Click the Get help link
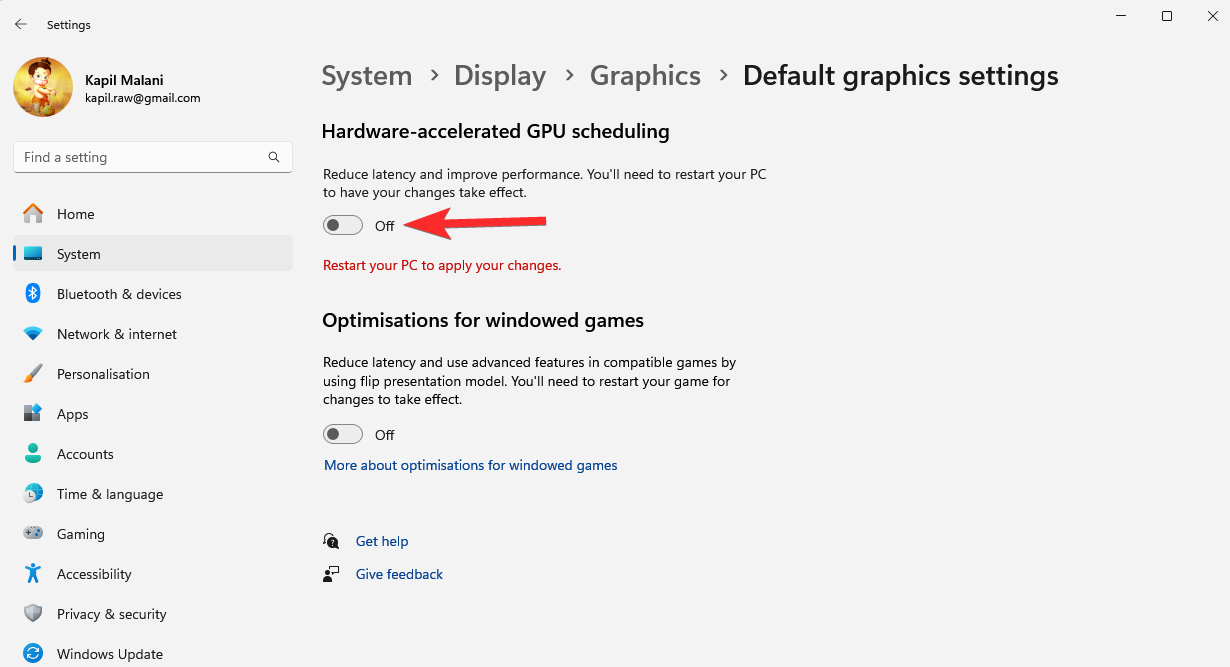Image resolution: width=1230 pixels, height=667 pixels. click(x=382, y=541)
